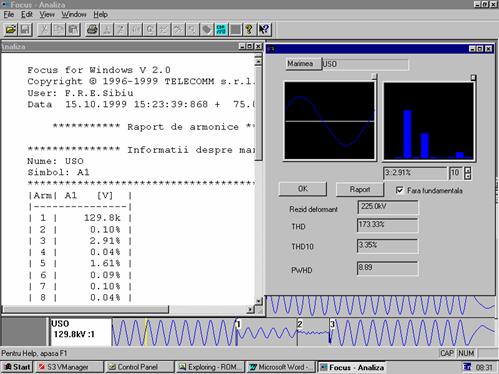Click the context help arrow-question icon
This screenshot has height=374, width=499.
pos(264,30)
